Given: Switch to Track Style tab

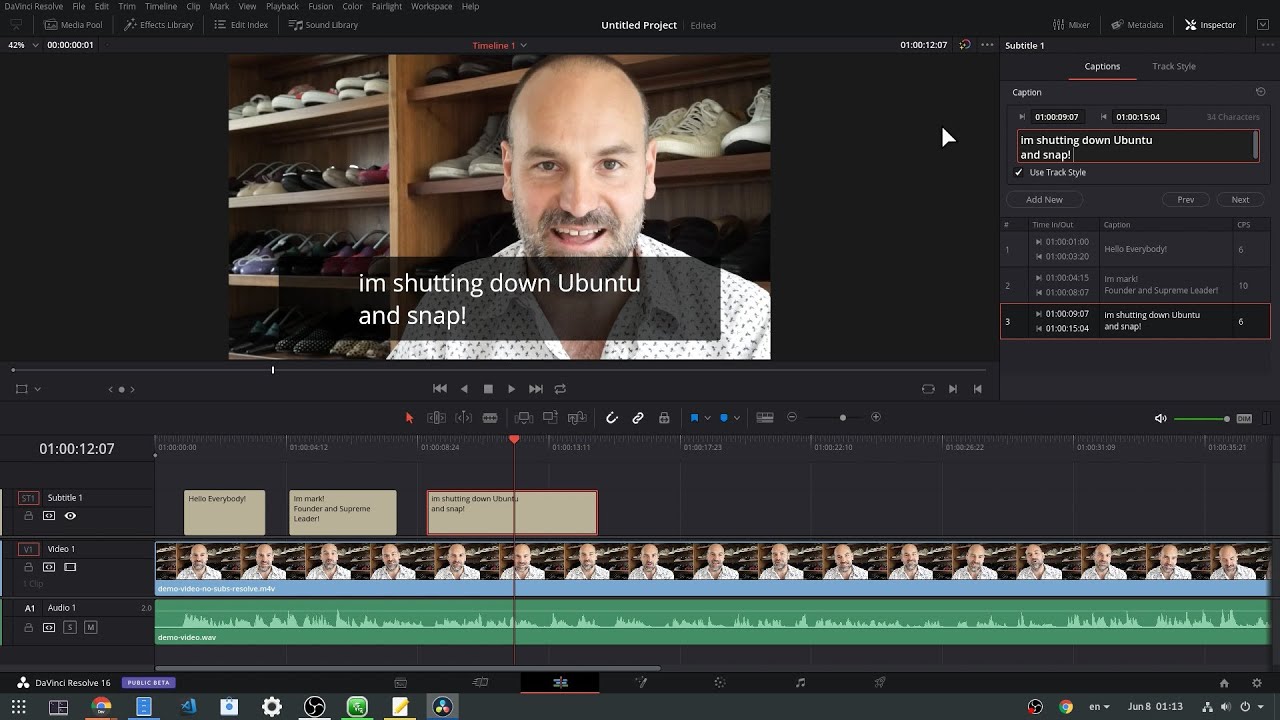Looking at the screenshot, I should pyautogui.click(x=1173, y=66).
